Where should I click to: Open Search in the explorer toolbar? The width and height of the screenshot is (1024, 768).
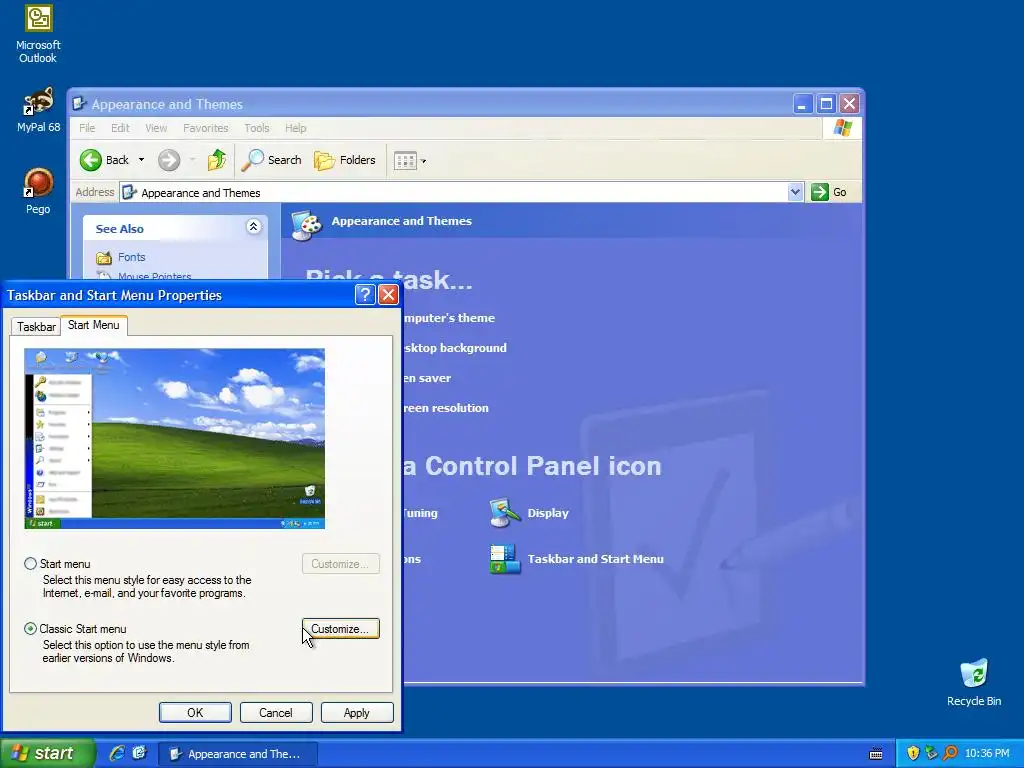[272, 160]
